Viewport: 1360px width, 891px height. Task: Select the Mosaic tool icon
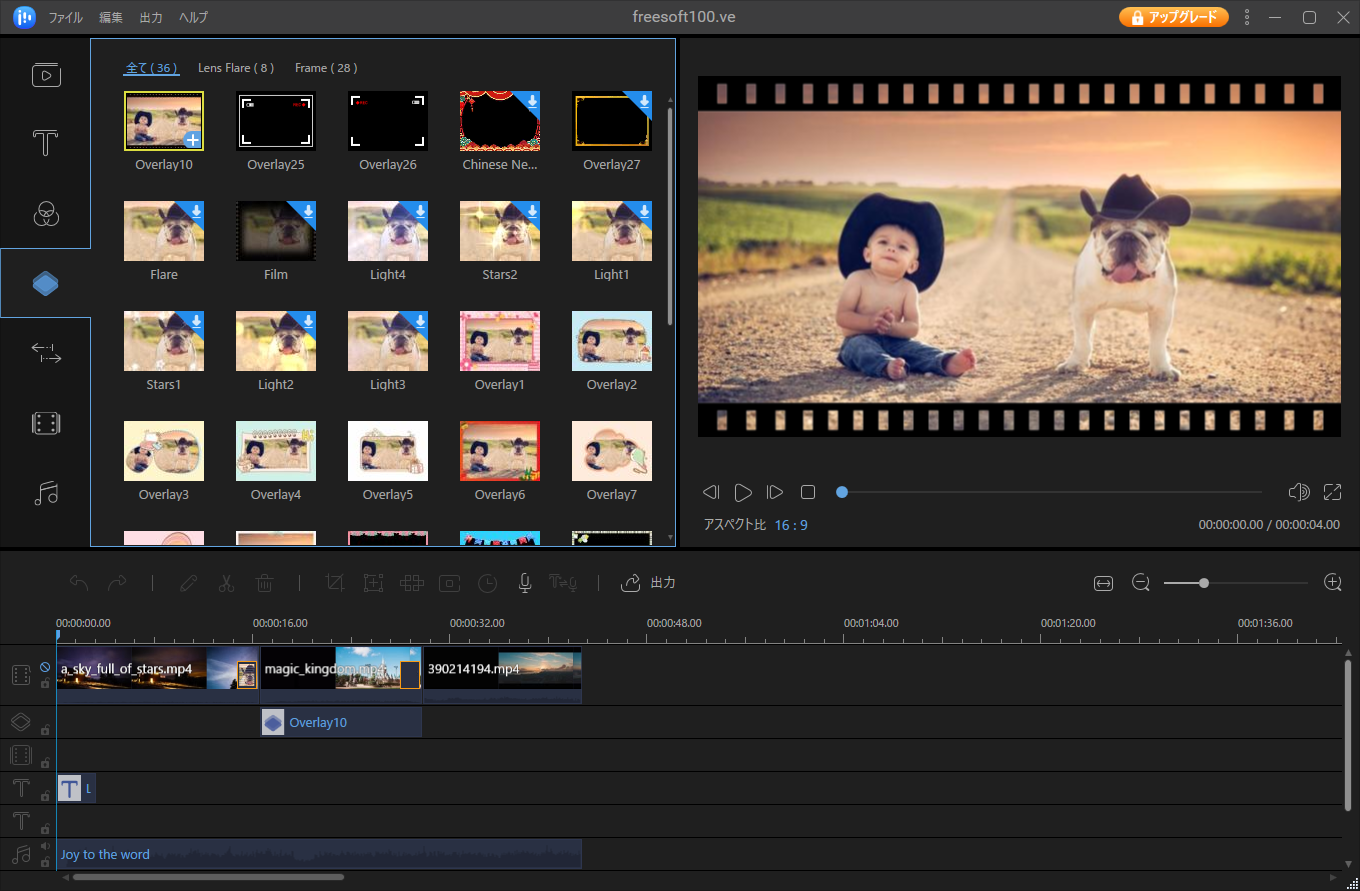tap(411, 583)
